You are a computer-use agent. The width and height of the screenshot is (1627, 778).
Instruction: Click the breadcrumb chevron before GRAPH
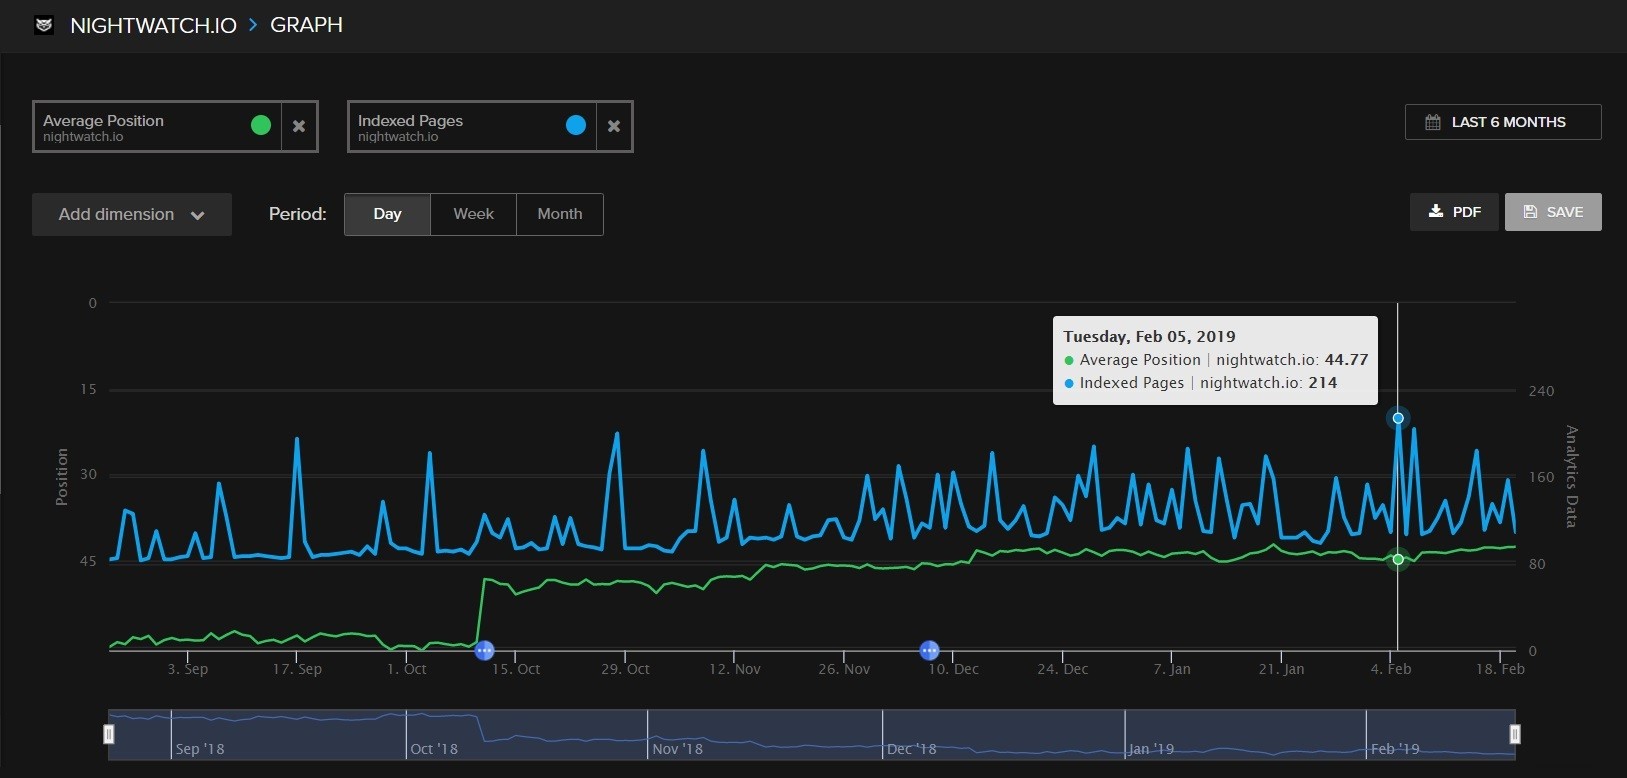[x=253, y=26]
